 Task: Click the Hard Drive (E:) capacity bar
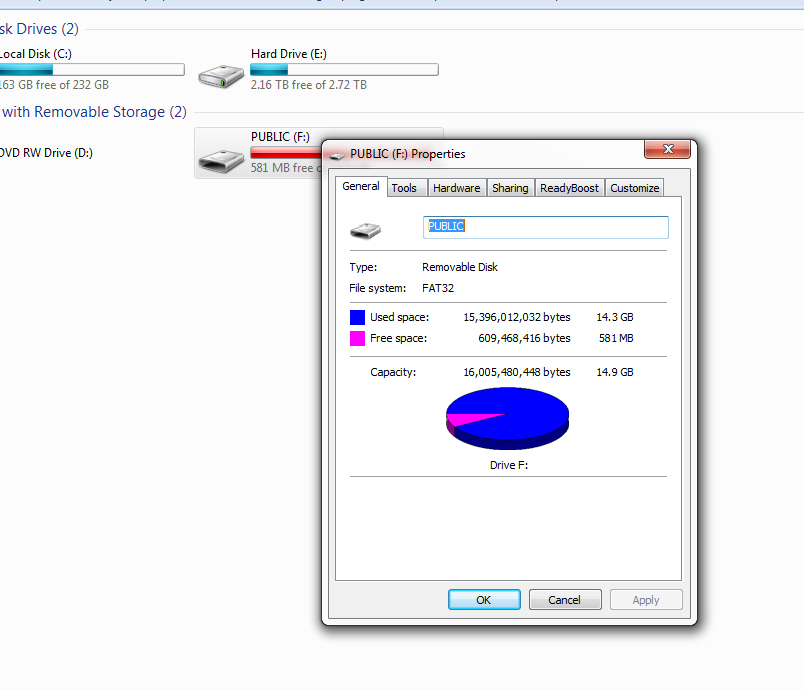344,70
